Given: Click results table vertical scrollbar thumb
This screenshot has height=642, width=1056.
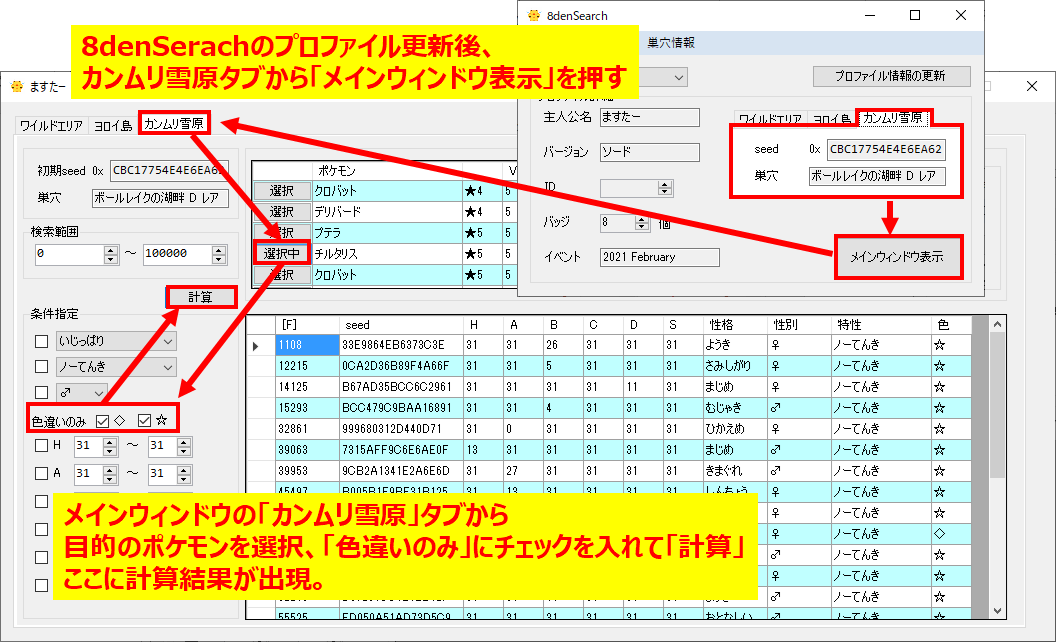Looking at the screenshot, I should 997,406.
